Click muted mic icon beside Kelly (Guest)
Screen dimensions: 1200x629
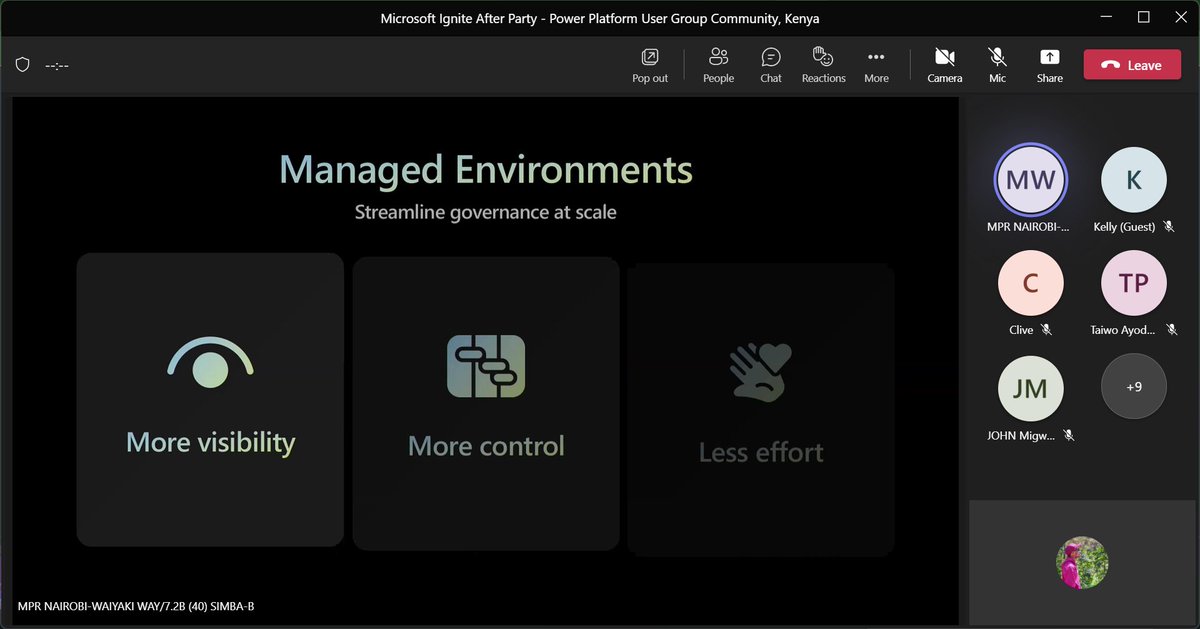1167,227
